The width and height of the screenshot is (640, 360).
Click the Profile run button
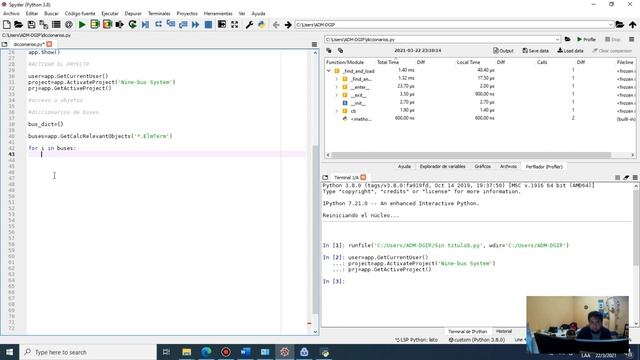[586, 40]
